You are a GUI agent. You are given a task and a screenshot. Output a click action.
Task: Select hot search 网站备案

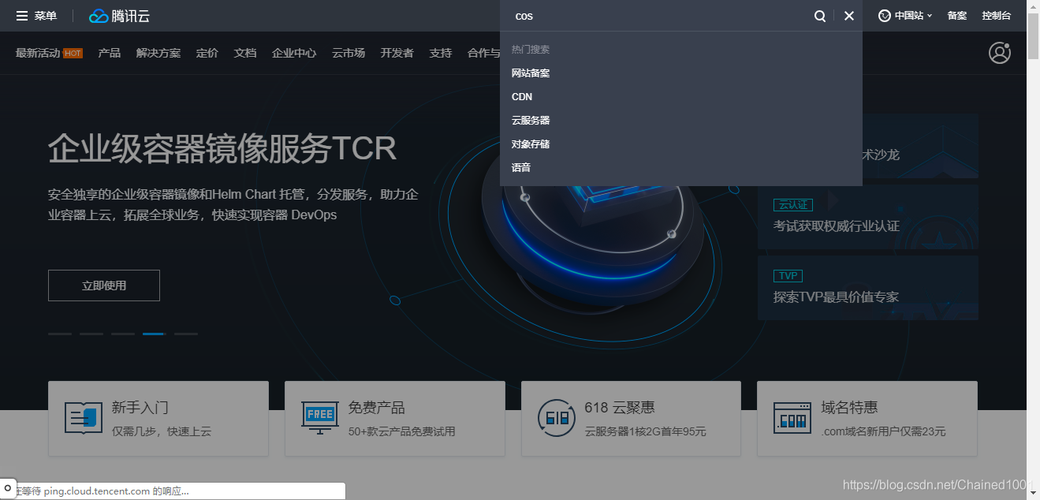point(531,73)
